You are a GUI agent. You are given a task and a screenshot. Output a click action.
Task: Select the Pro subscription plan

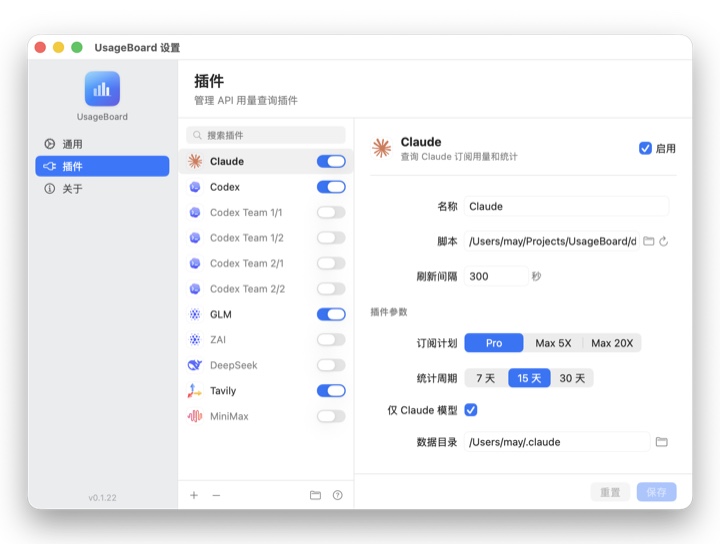pos(494,343)
